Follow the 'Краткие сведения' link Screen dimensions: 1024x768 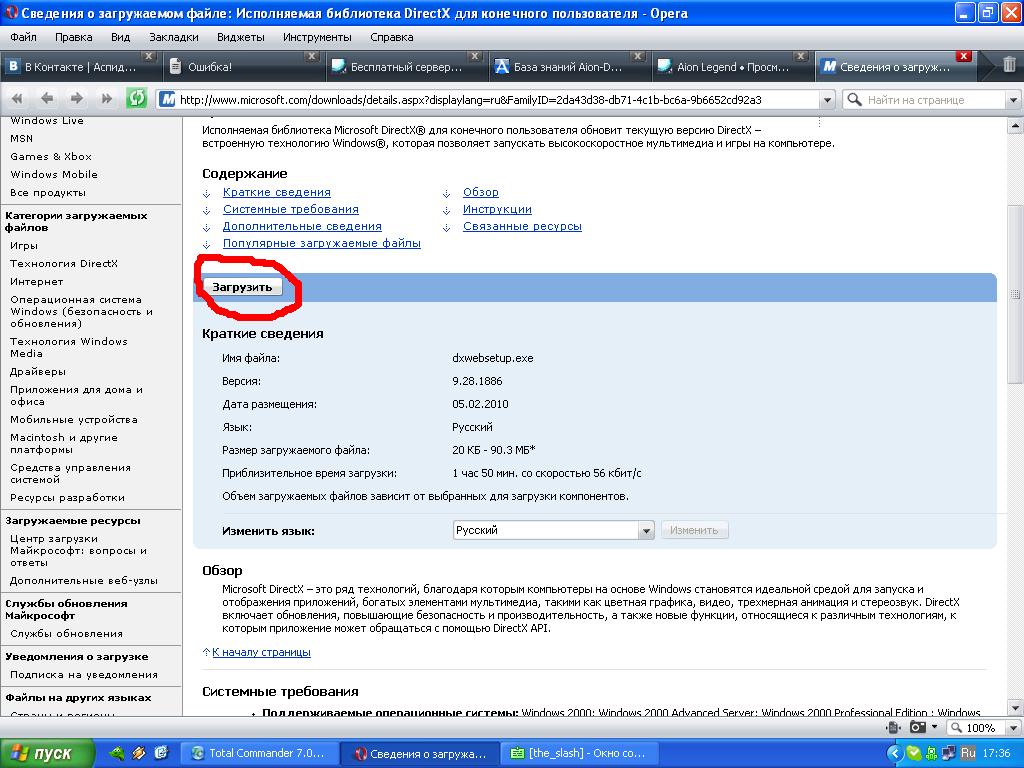(277, 192)
